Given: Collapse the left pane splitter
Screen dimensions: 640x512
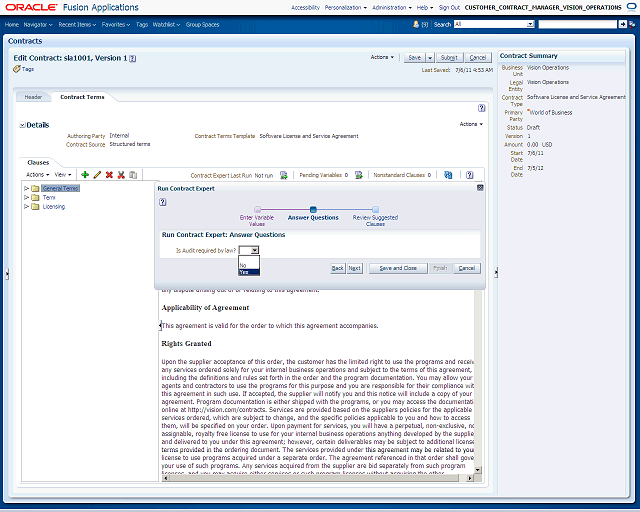Looking at the screenshot, I should [7, 274].
